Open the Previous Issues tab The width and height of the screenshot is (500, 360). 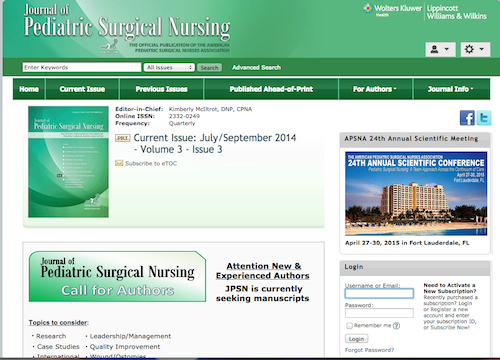(161, 89)
